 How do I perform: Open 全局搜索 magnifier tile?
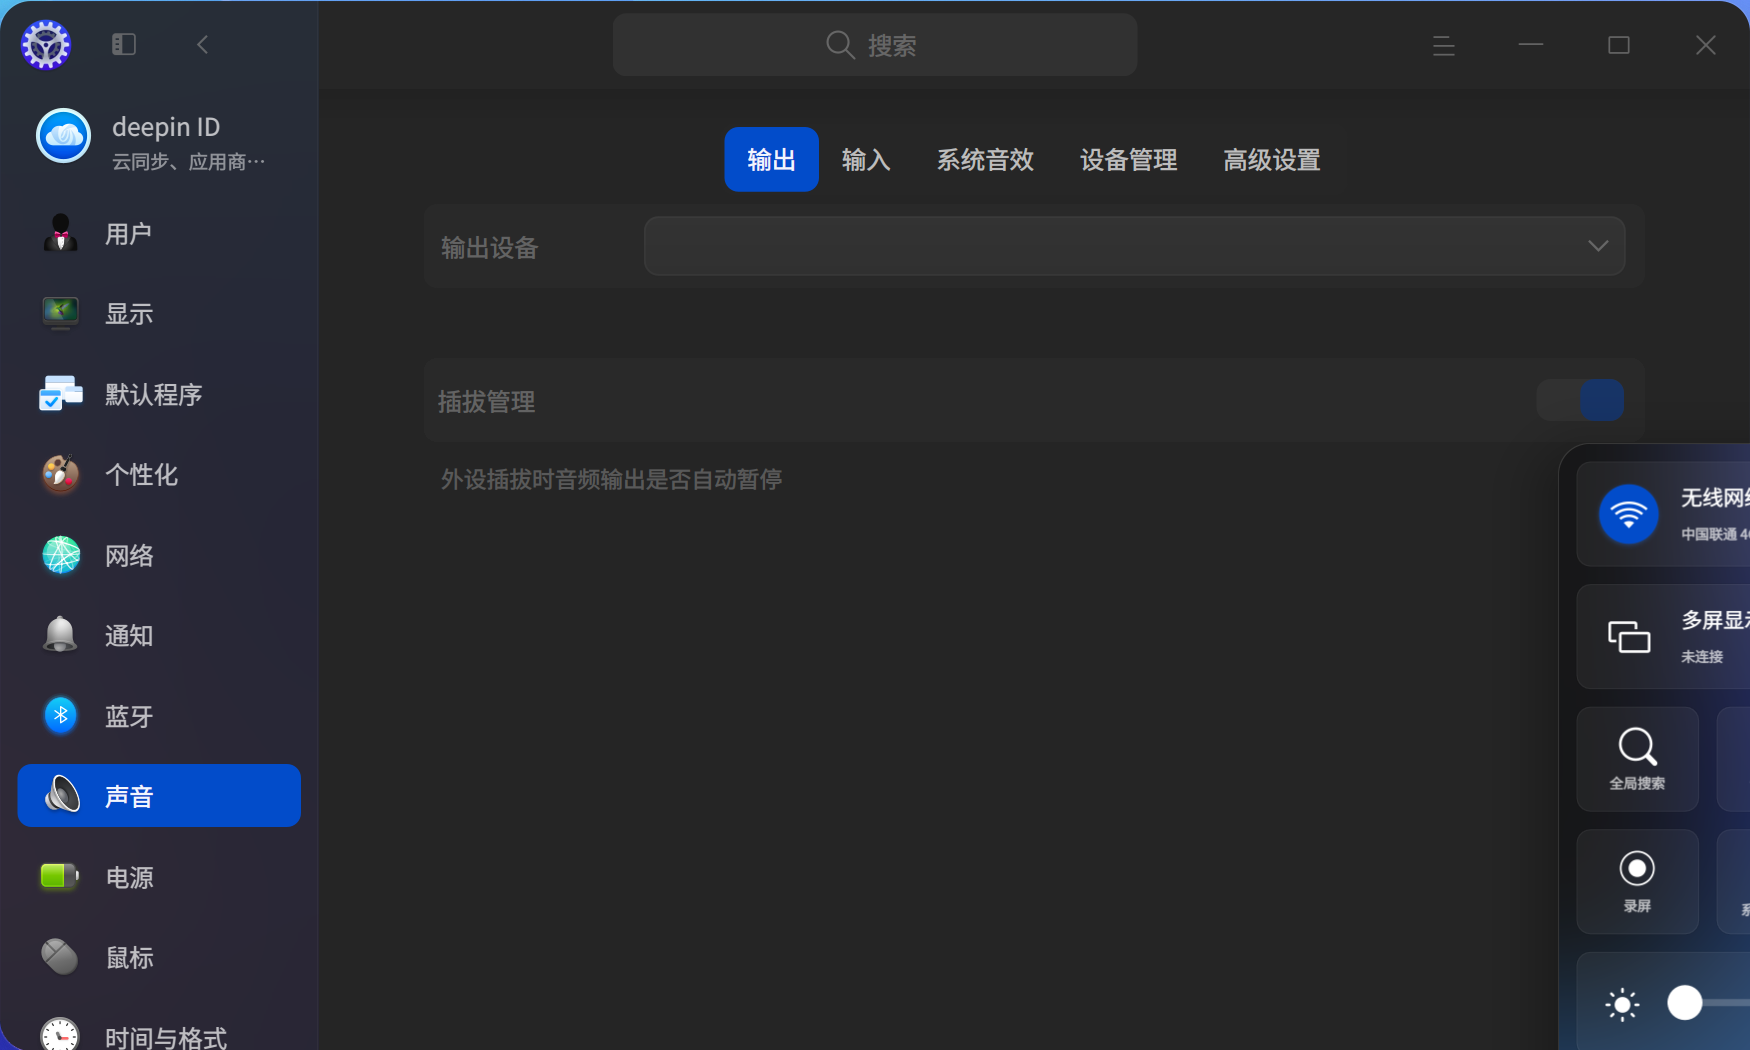[x=1637, y=759]
